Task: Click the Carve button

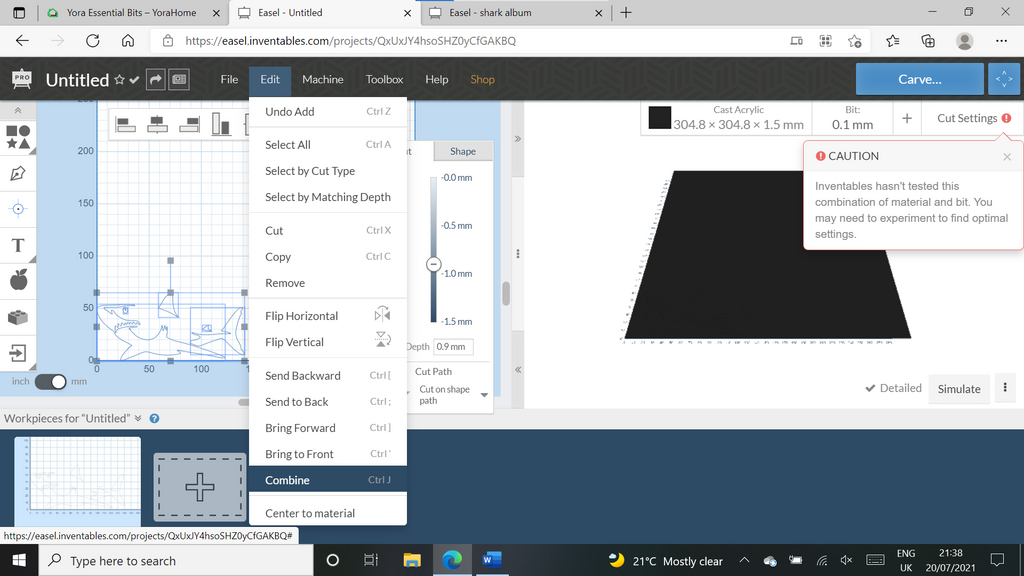Action: click(920, 79)
